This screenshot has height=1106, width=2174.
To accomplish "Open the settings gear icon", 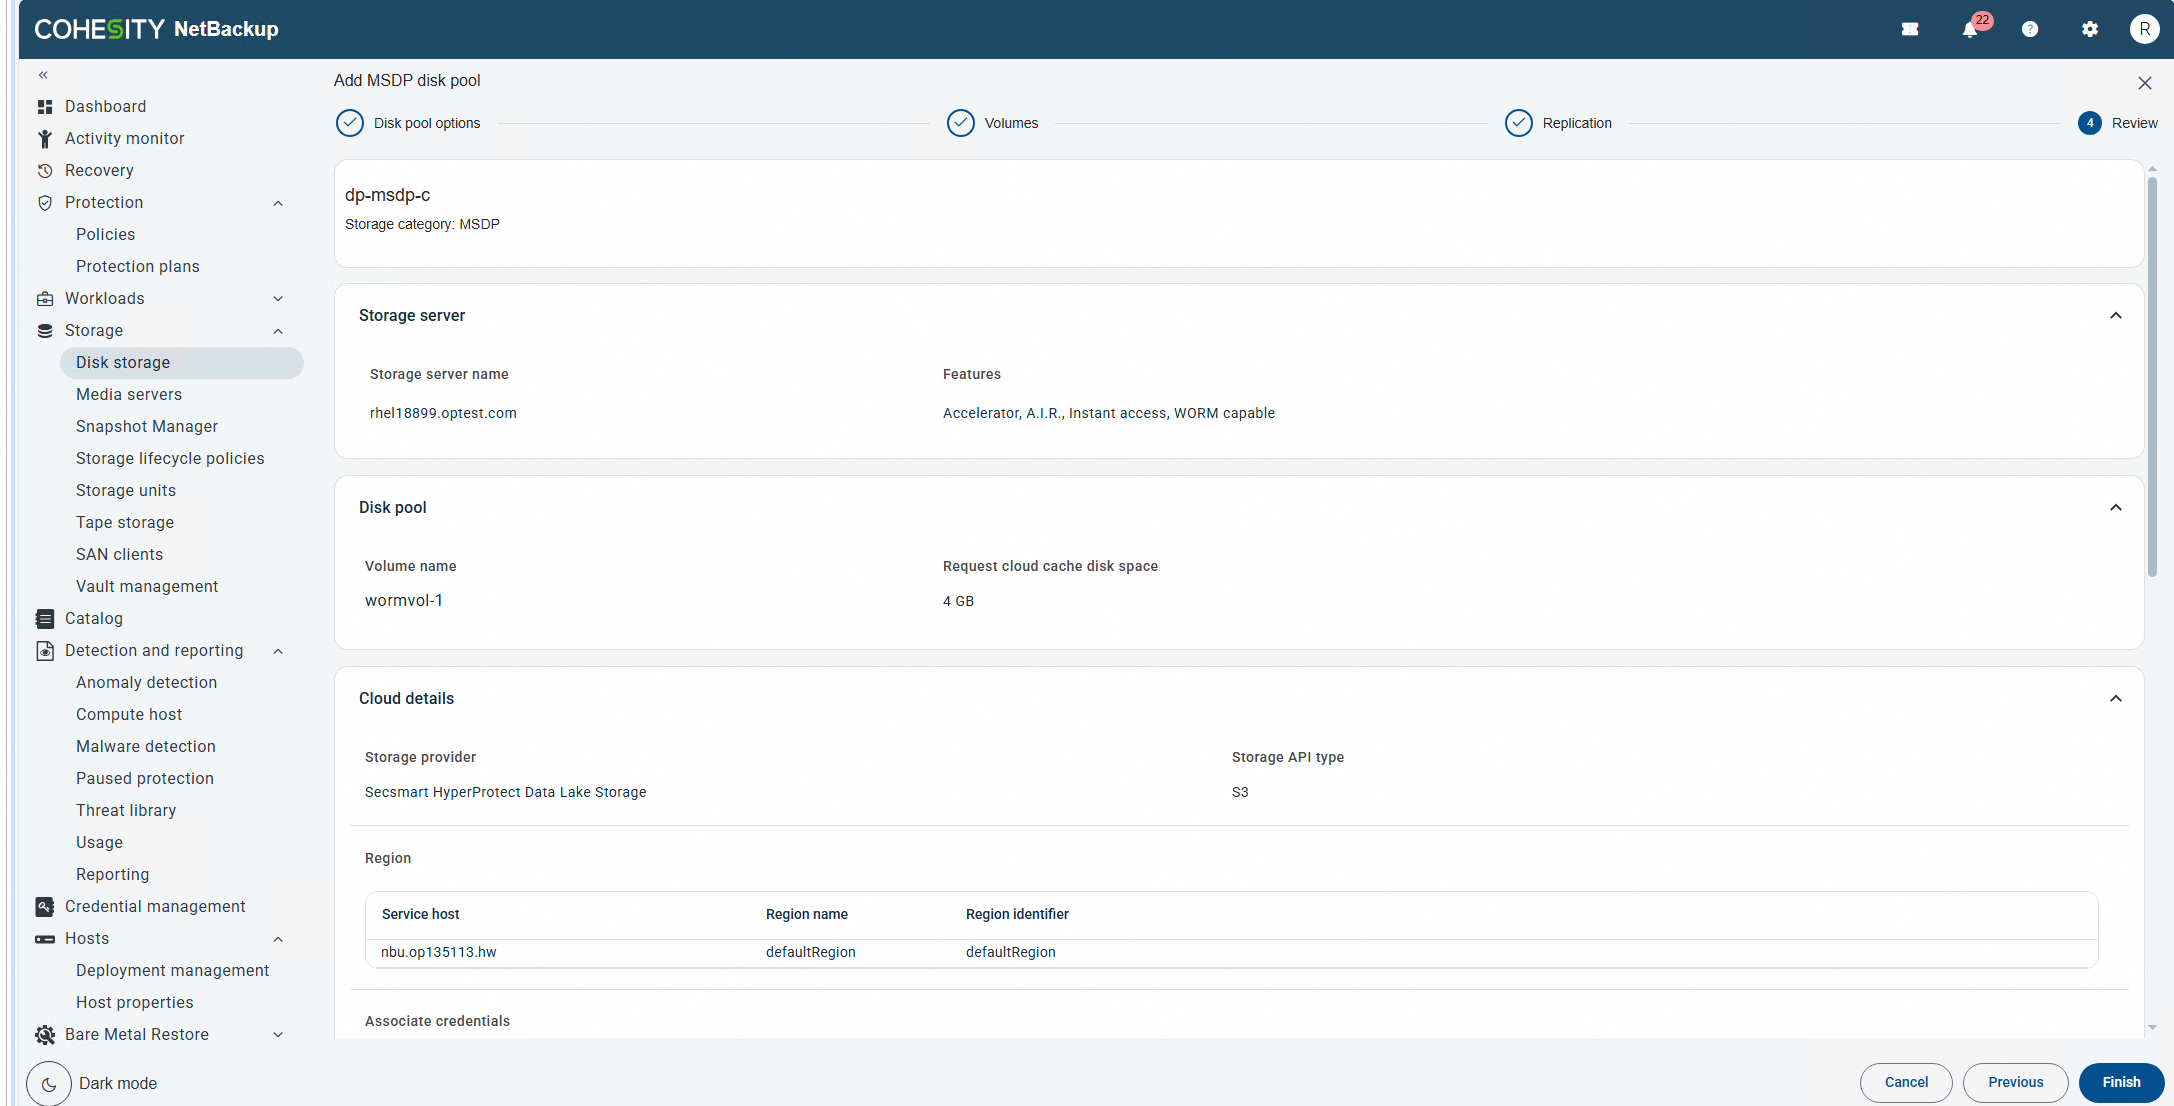I will click(2090, 29).
